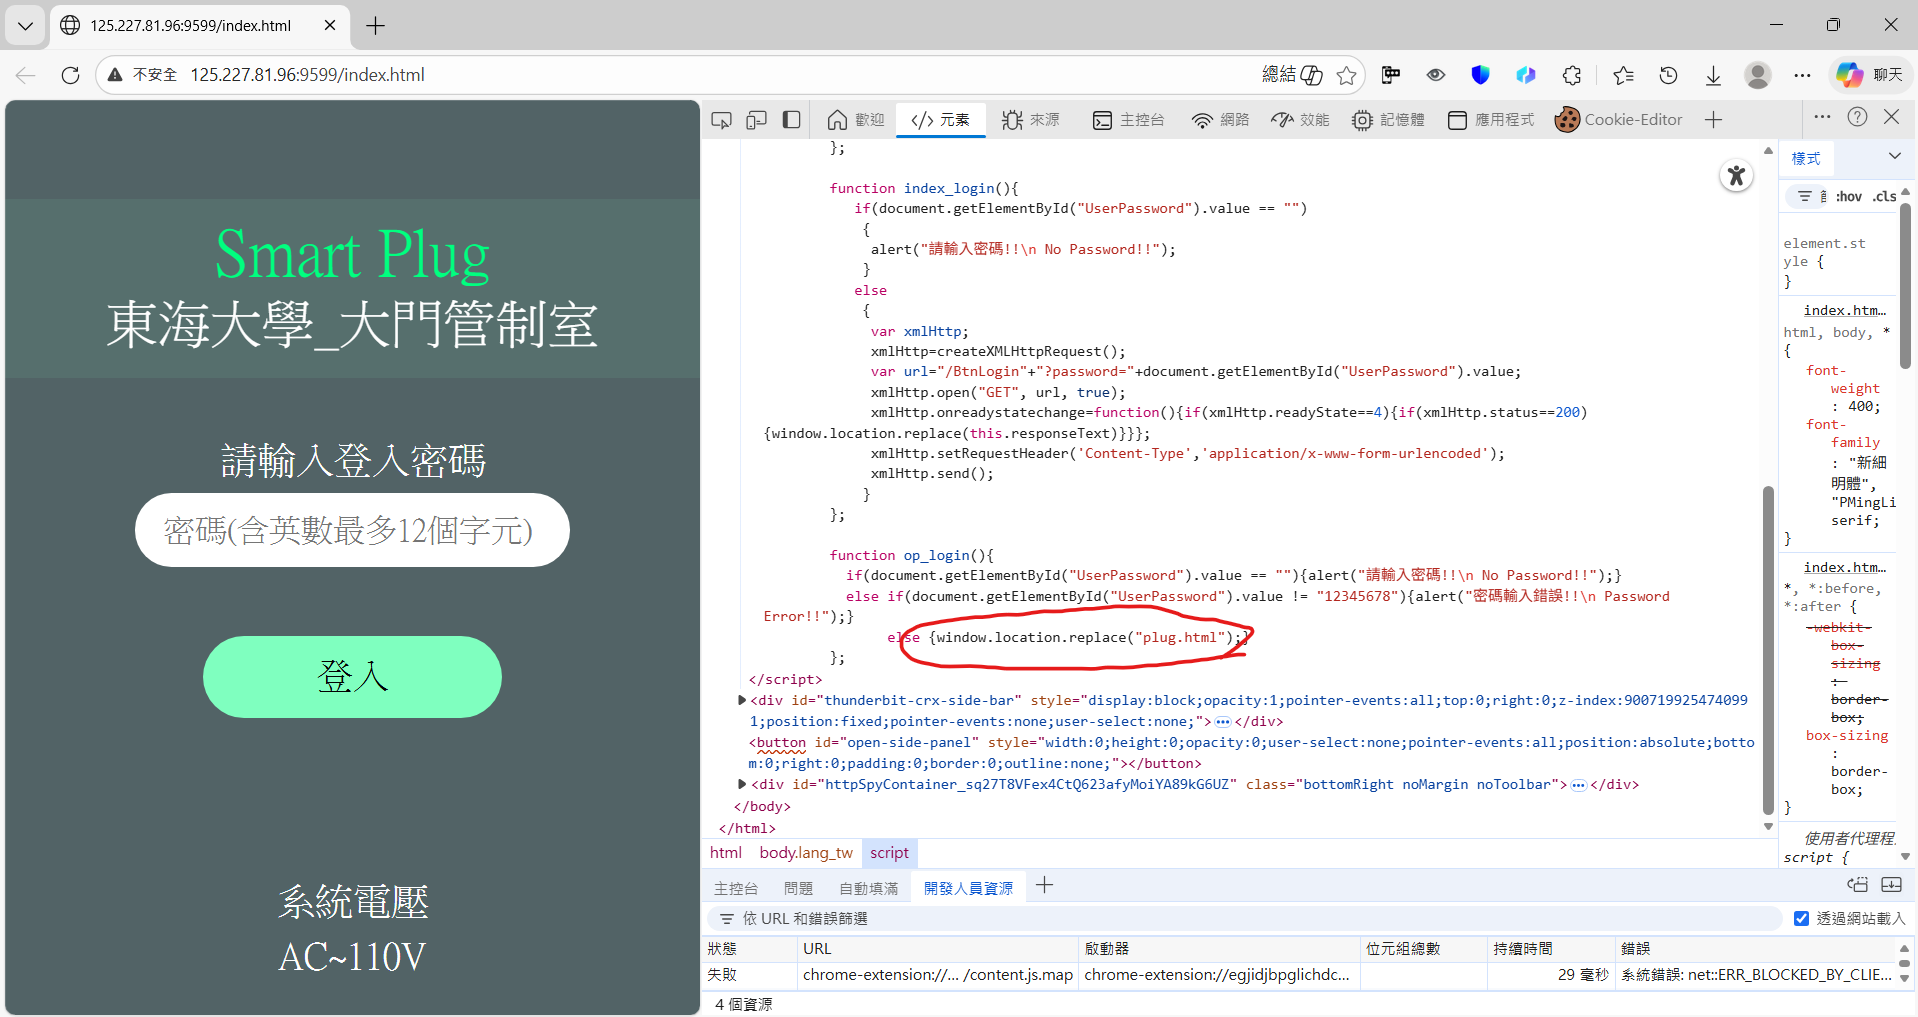
Task: Open the user profile avatar
Action: pos(1758,75)
